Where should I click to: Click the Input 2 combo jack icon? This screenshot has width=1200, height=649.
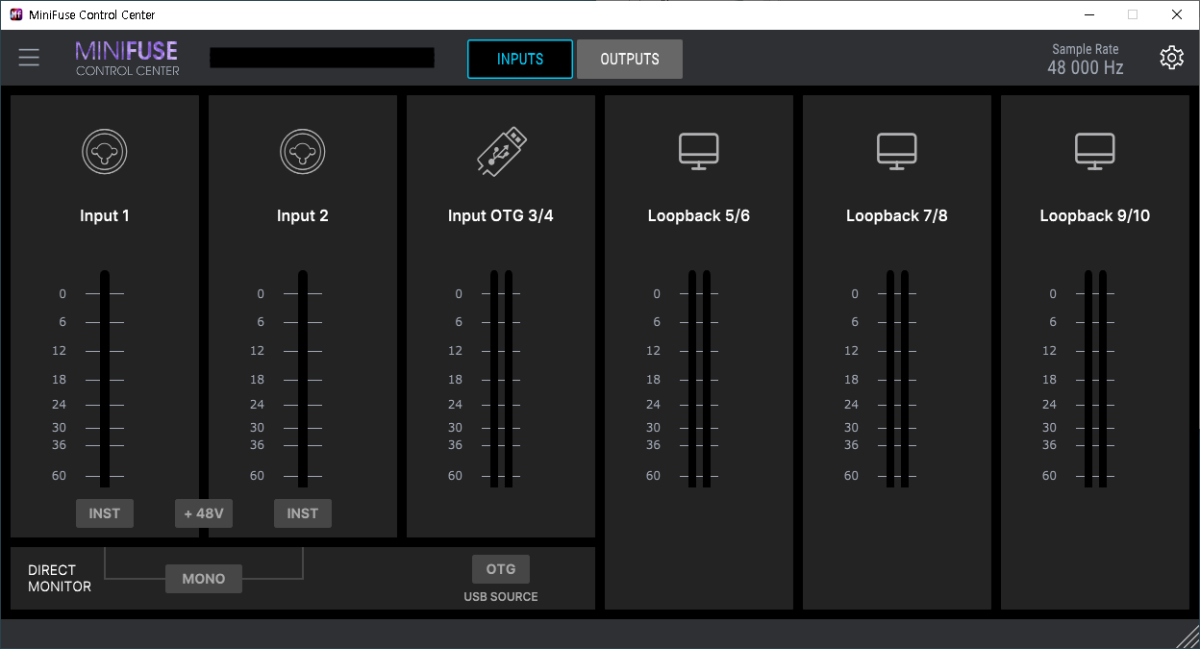303,152
